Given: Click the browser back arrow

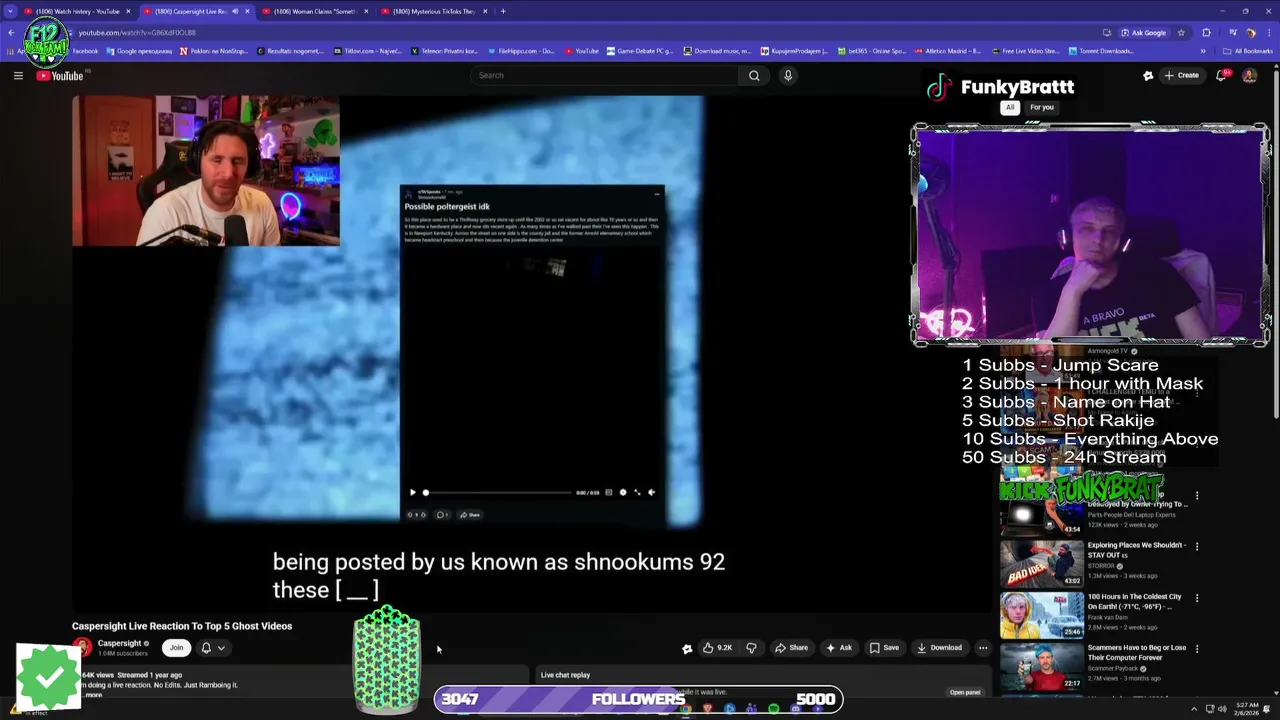Looking at the screenshot, I should click(x=11, y=32).
